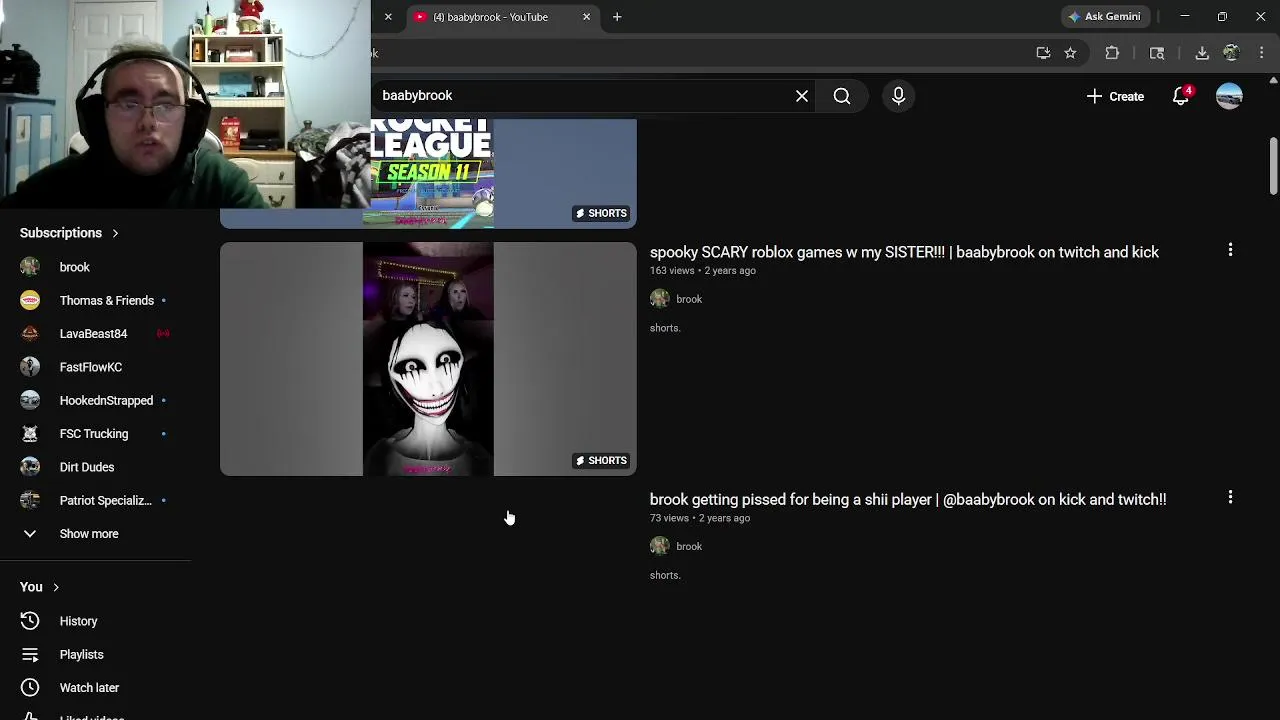The width and height of the screenshot is (1280, 720).
Task: Click Ask Gemini button in Chrome
Action: click(1104, 17)
